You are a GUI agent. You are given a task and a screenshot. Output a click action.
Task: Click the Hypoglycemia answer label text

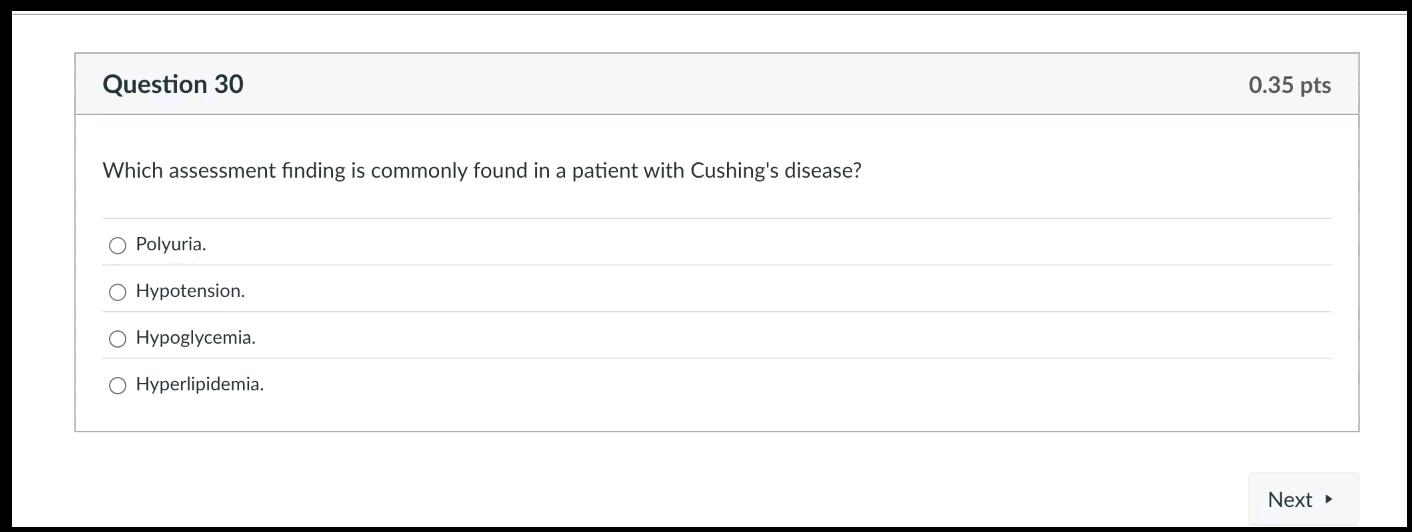(x=196, y=338)
